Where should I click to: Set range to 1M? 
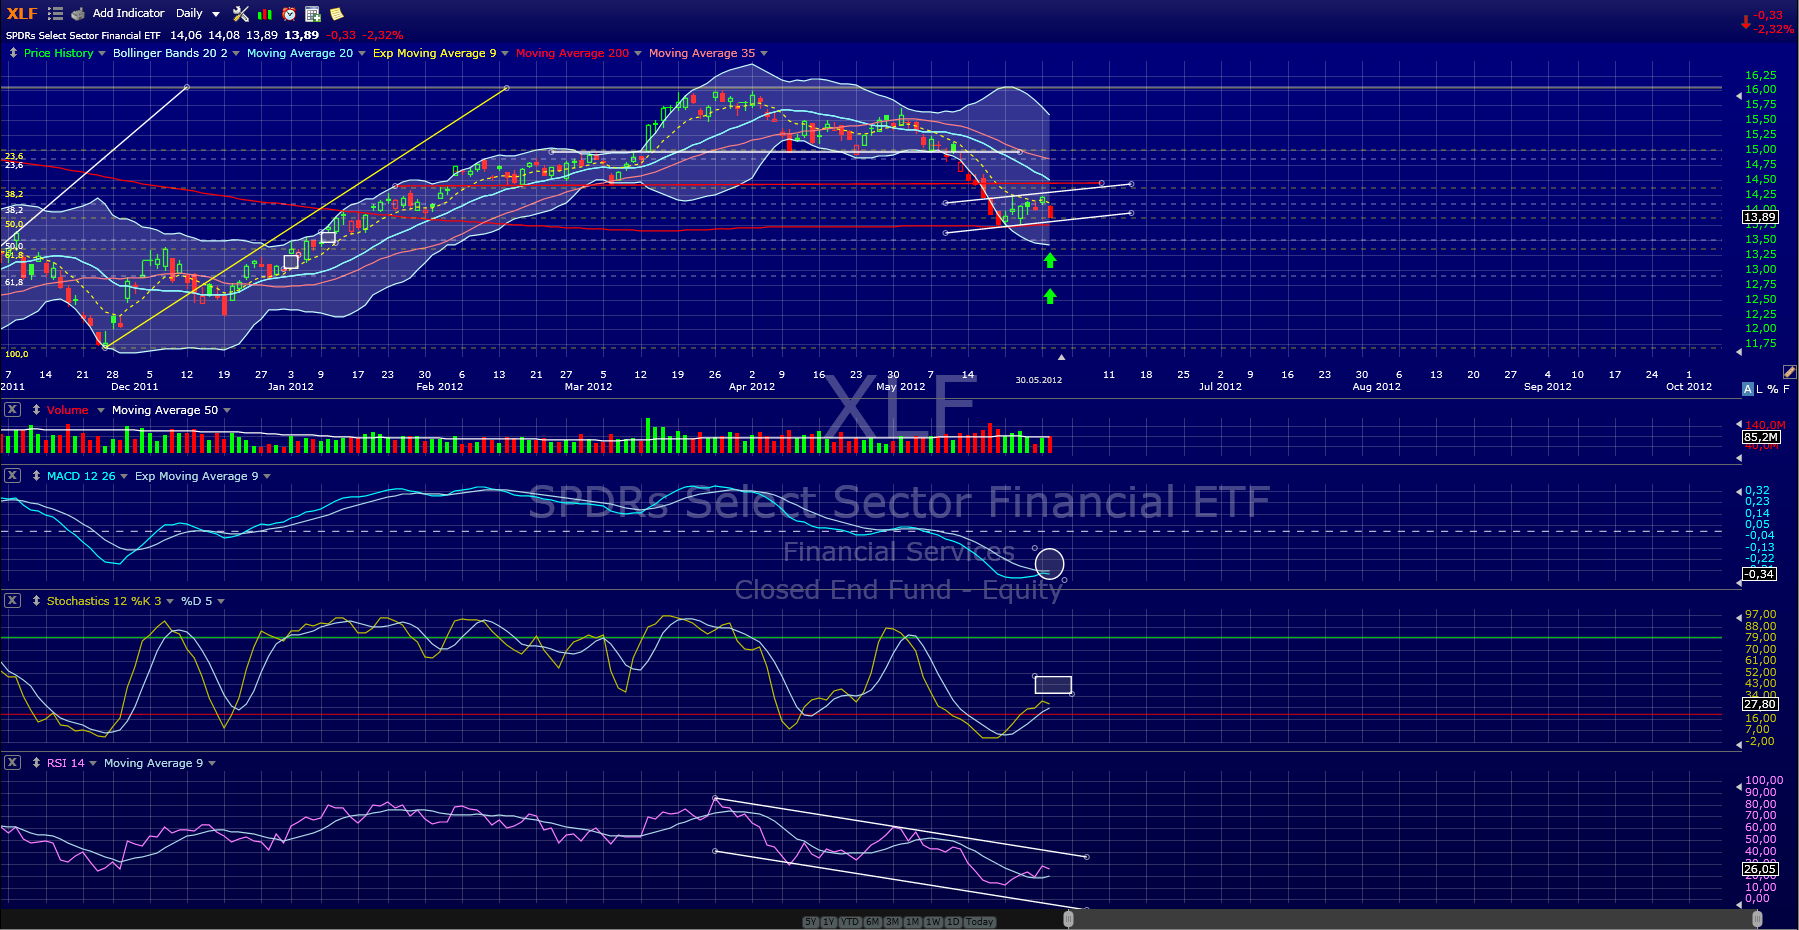(912, 922)
